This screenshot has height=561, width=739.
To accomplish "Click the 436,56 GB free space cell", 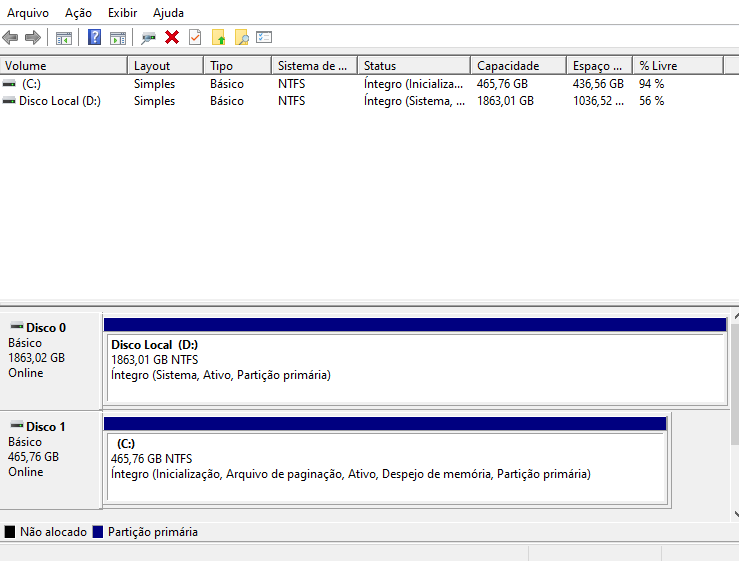I will click(598, 84).
